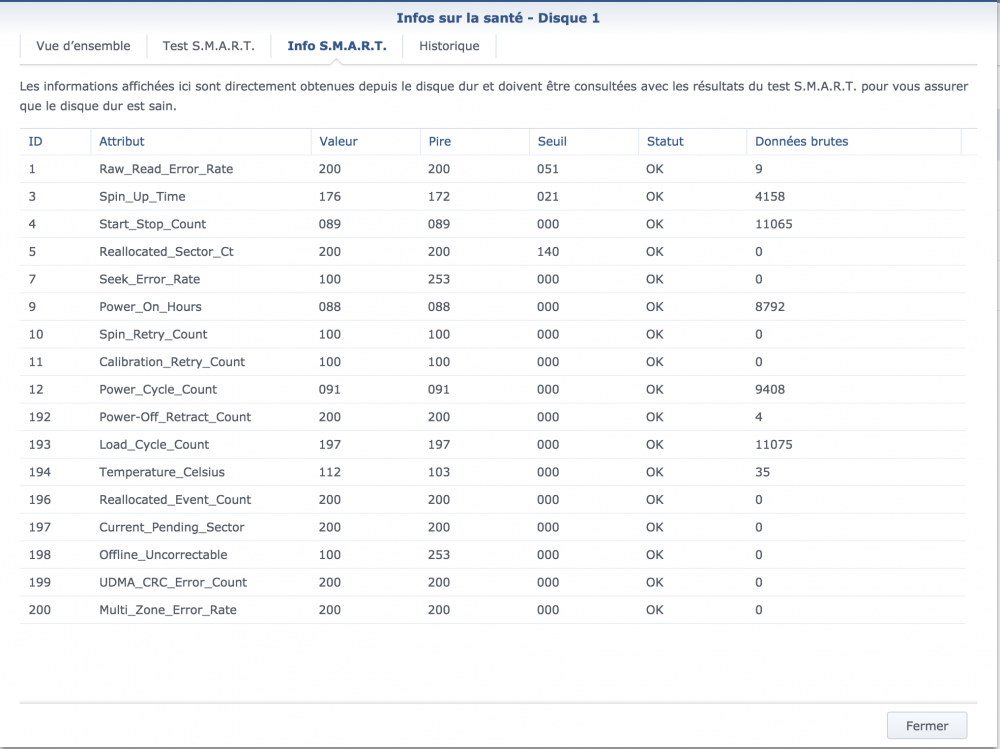This screenshot has width=1000, height=749.
Task: Sort by the ID column header
Action: [x=55, y=142]
